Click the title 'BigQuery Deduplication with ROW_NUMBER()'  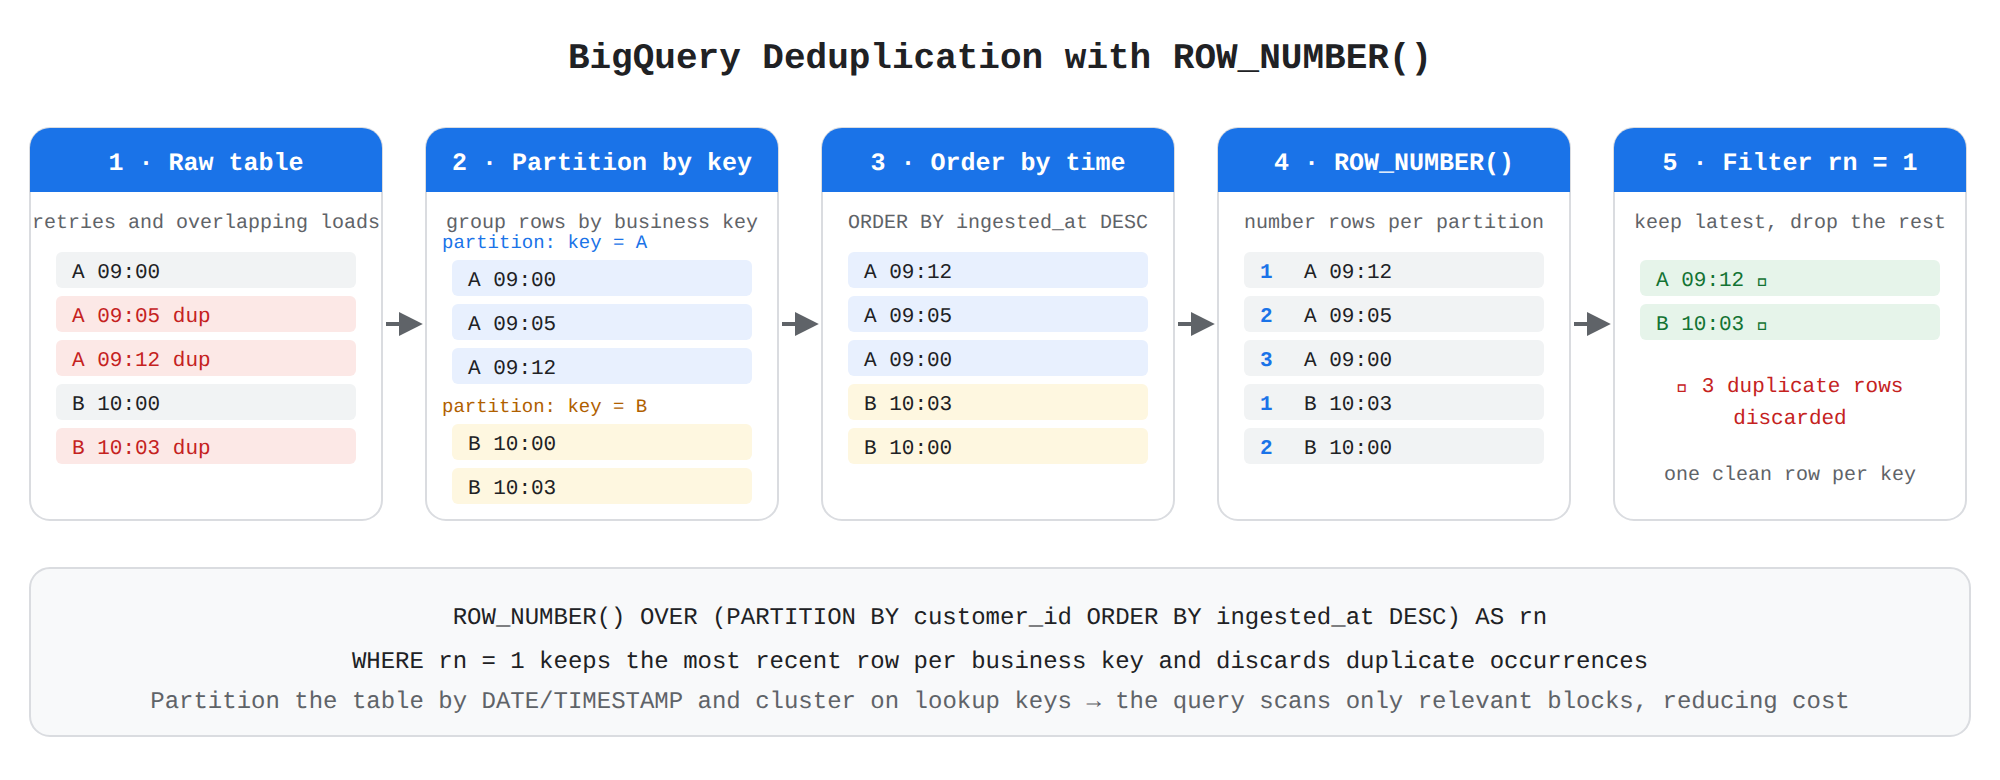pos(999,57)
